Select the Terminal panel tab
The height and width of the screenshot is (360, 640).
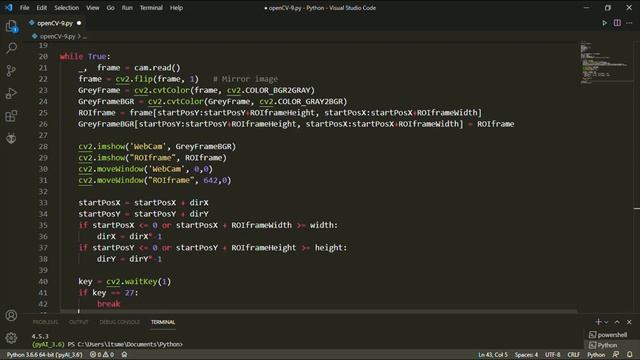tap(163, 322)
